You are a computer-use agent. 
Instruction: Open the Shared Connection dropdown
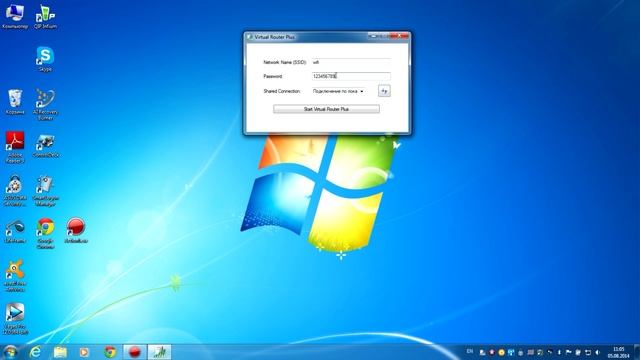pyautogui.click(x=338, y=91)
